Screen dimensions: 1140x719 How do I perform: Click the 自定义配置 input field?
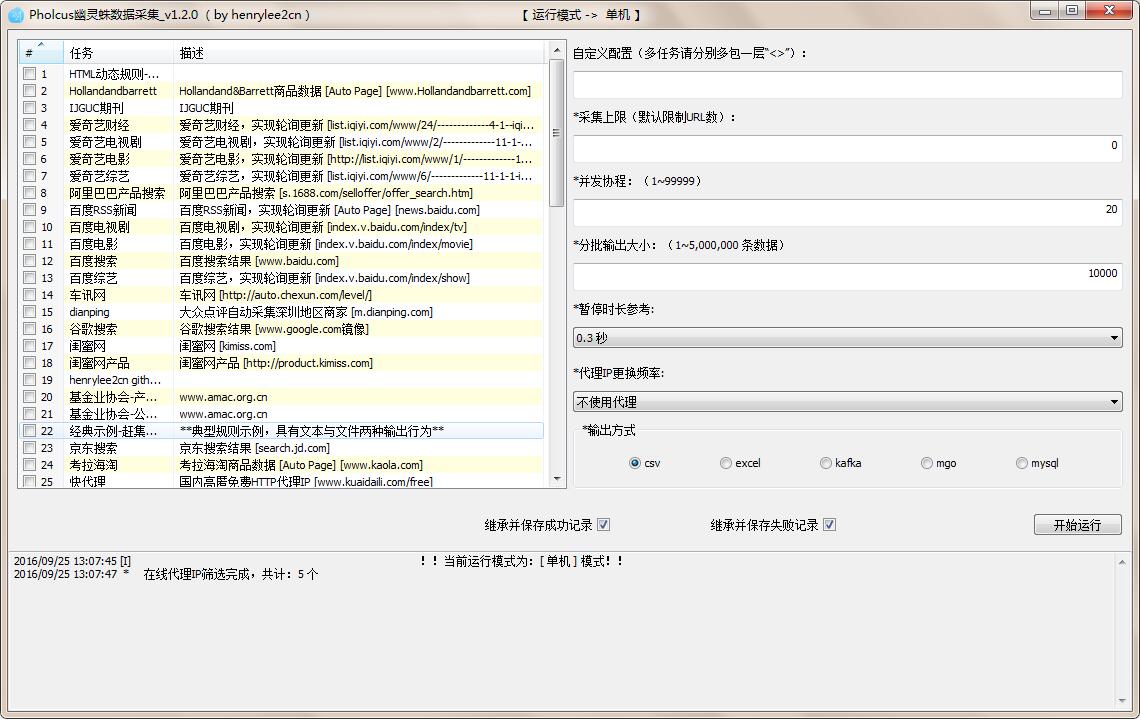[x=847, y=85]
